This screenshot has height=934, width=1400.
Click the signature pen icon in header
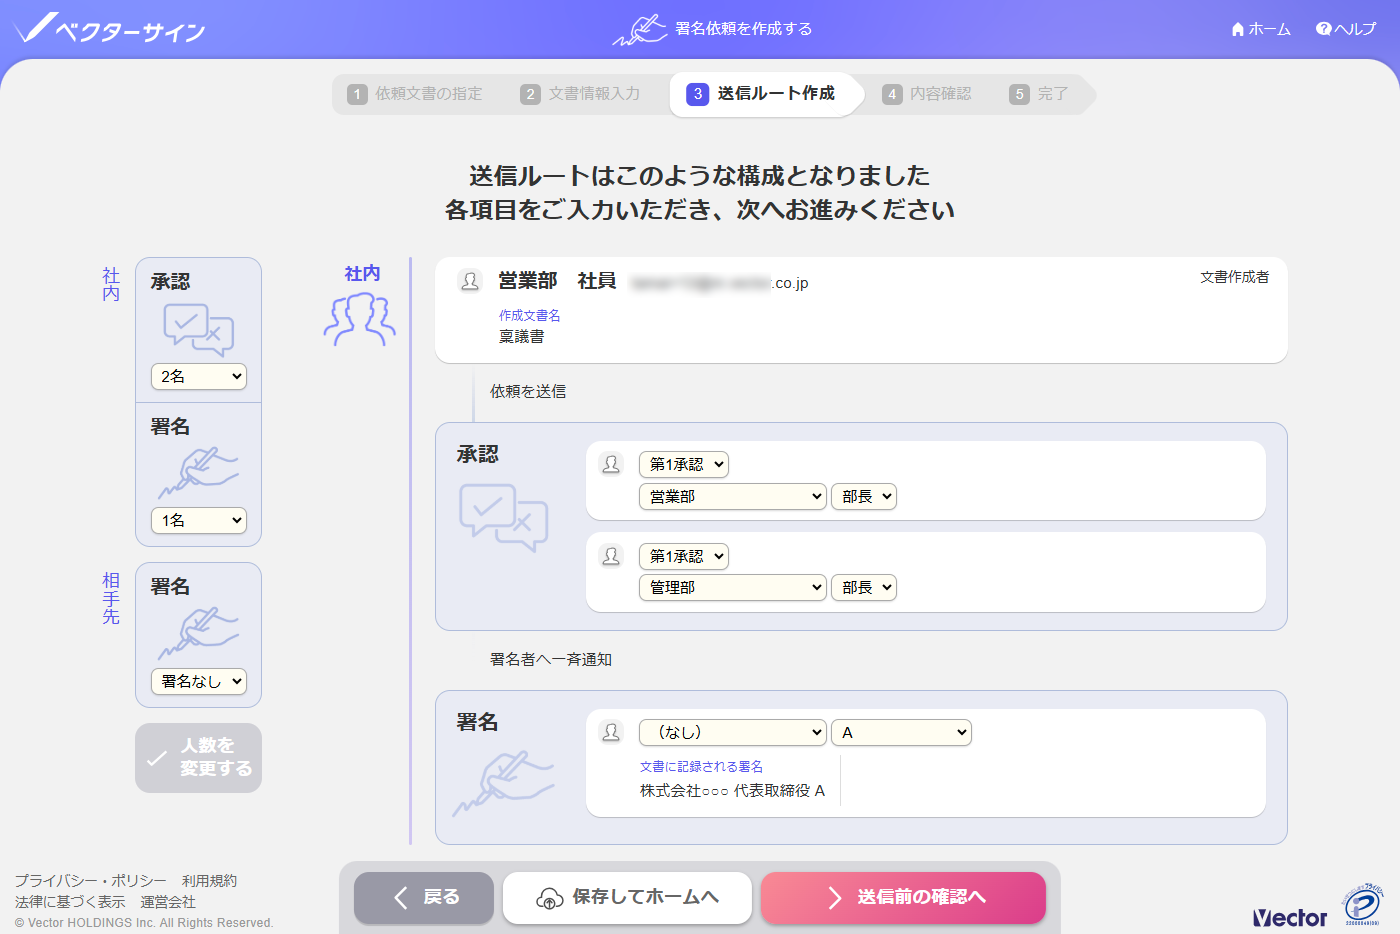[640, 29]
